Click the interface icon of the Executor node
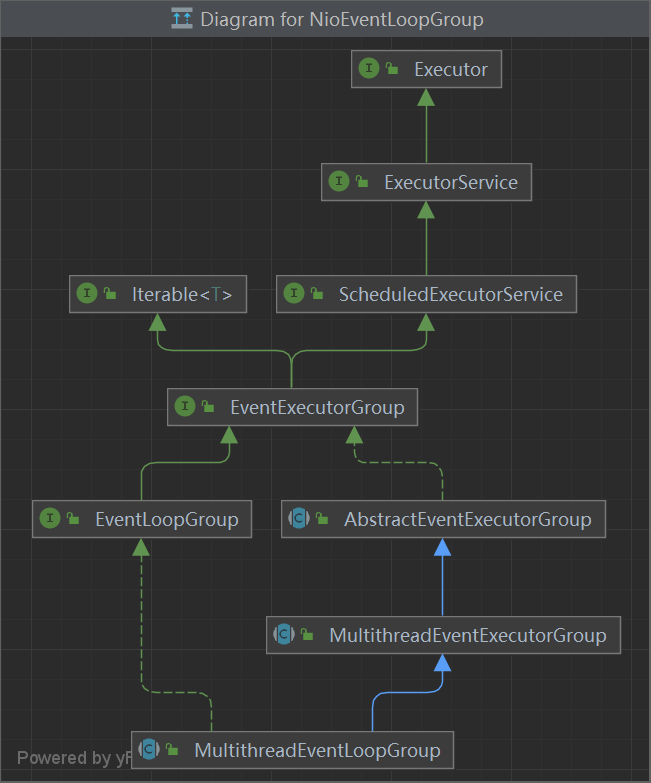 point(369,67)
